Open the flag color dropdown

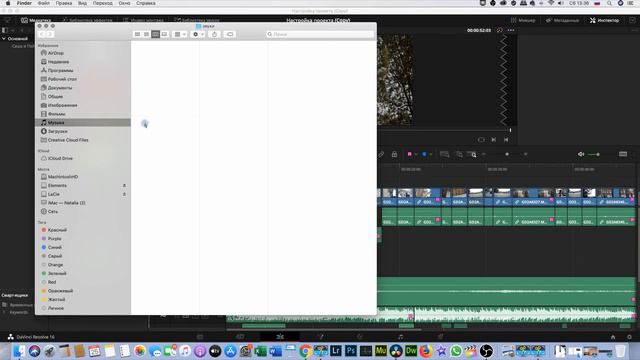[416, 154]
